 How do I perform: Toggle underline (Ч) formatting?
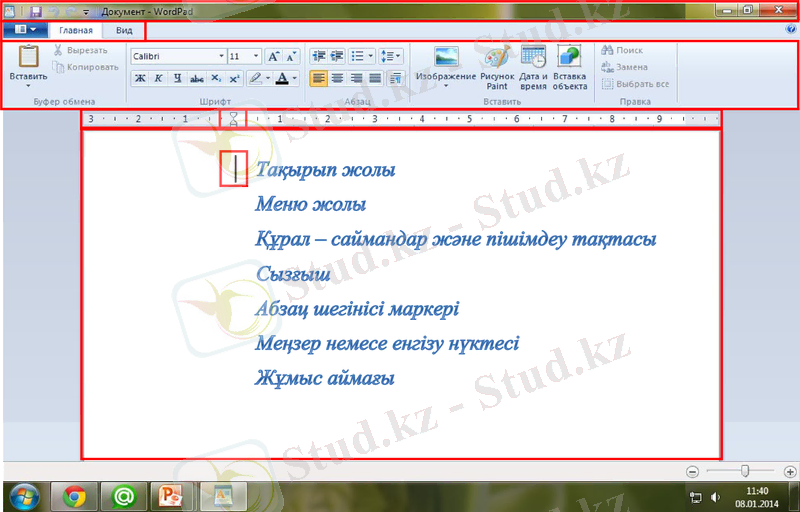coord(178,78)
